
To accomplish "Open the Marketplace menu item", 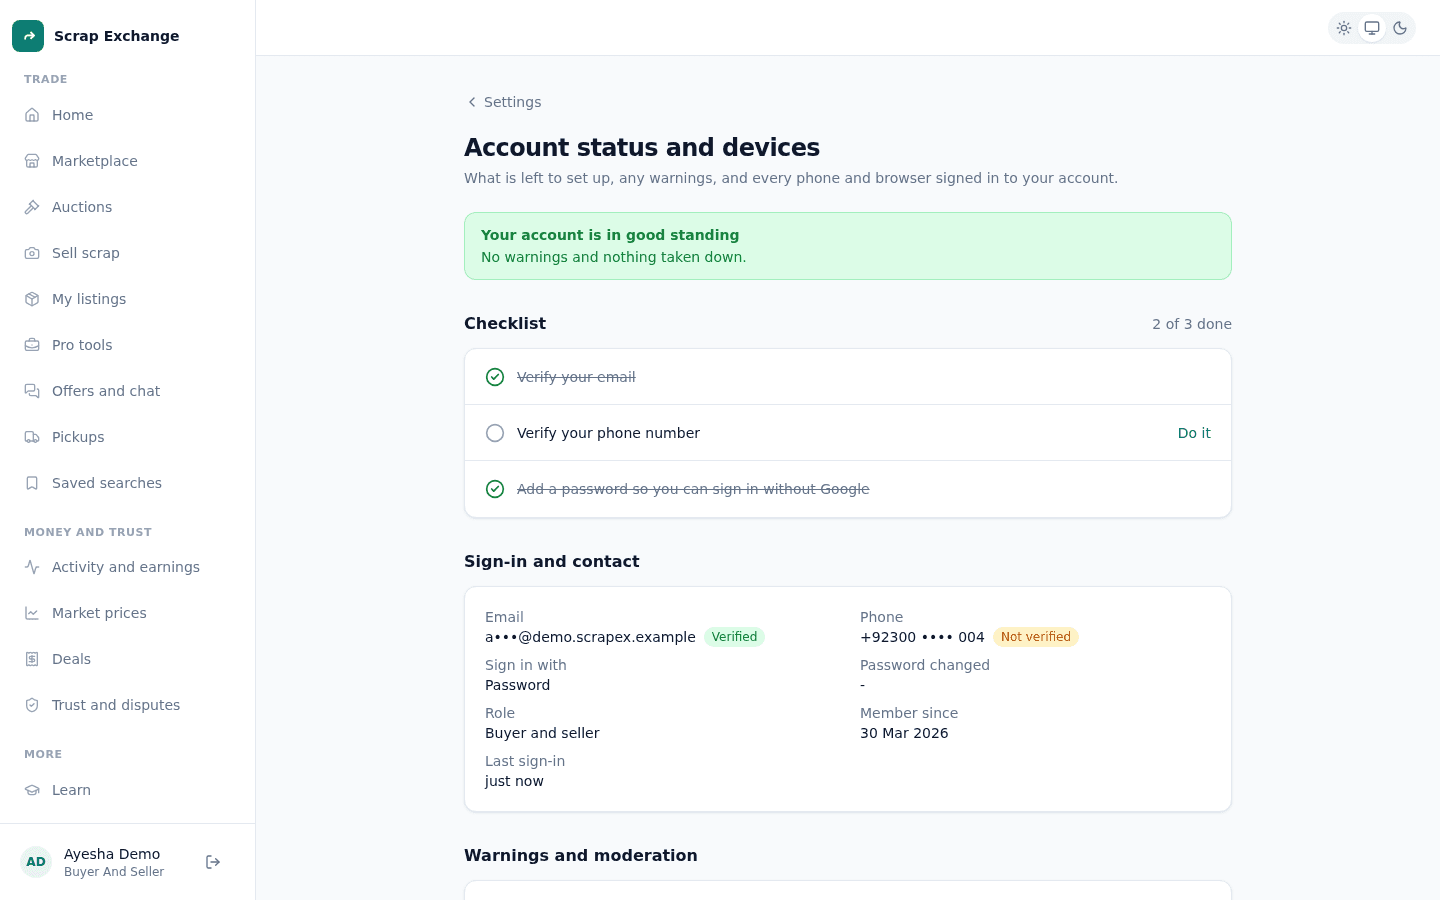I will (x=127, y=161).
